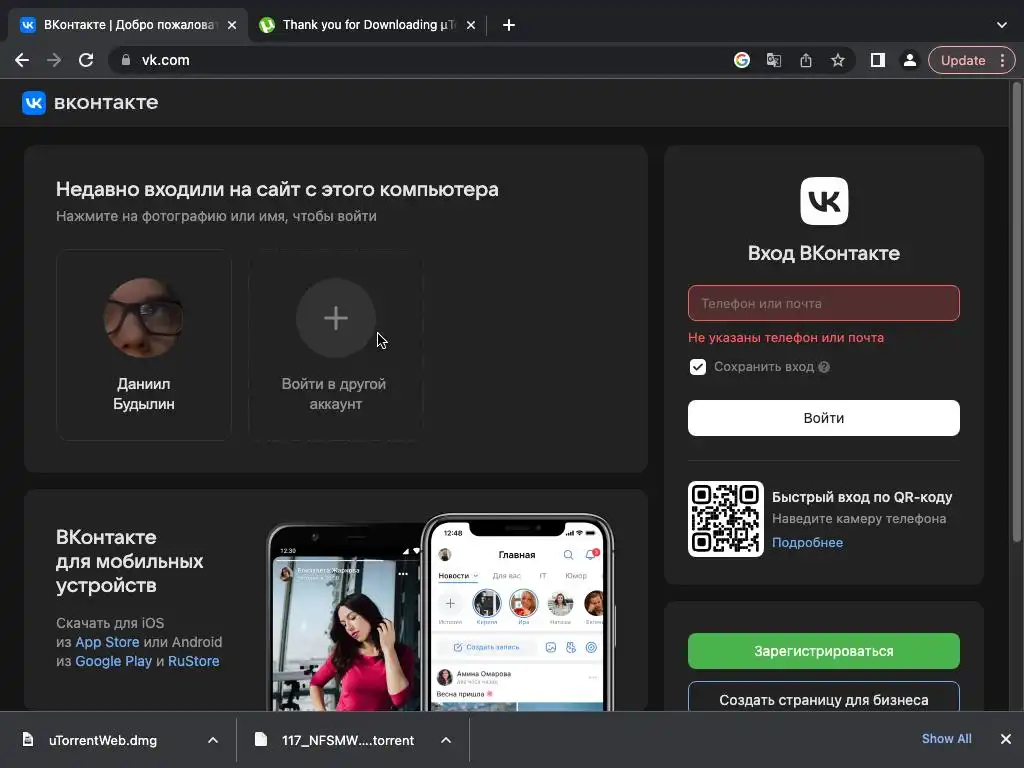This screenshot has width=1024, height=768.
Task: Expand options for uTorrentWeb.dmg download
Action: pos(213,740)
